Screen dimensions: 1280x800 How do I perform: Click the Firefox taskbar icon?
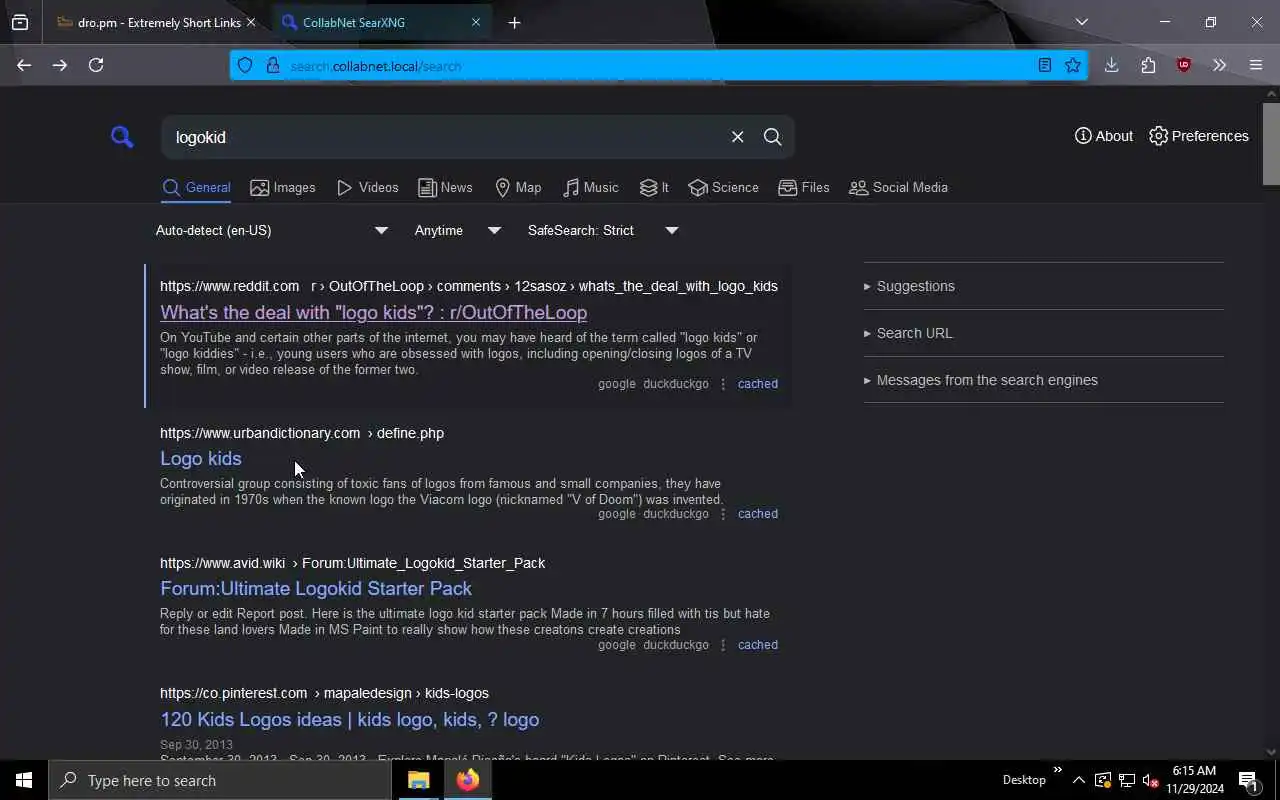[x=468, y=780]
